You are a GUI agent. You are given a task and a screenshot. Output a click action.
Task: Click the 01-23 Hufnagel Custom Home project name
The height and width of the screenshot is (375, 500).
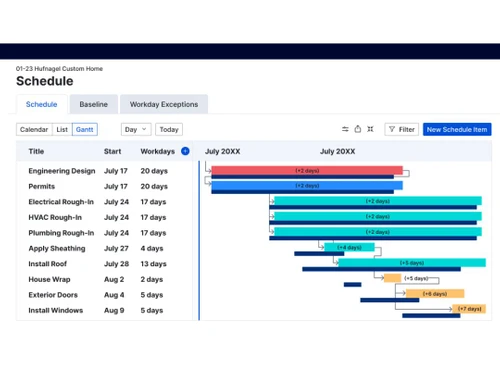(x=59, y=69)
